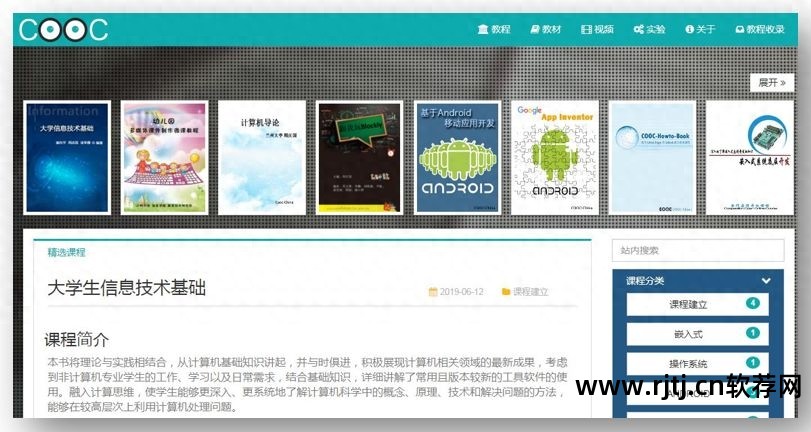Click the calendar icon beside 2019-06-12

coord(433,292)
